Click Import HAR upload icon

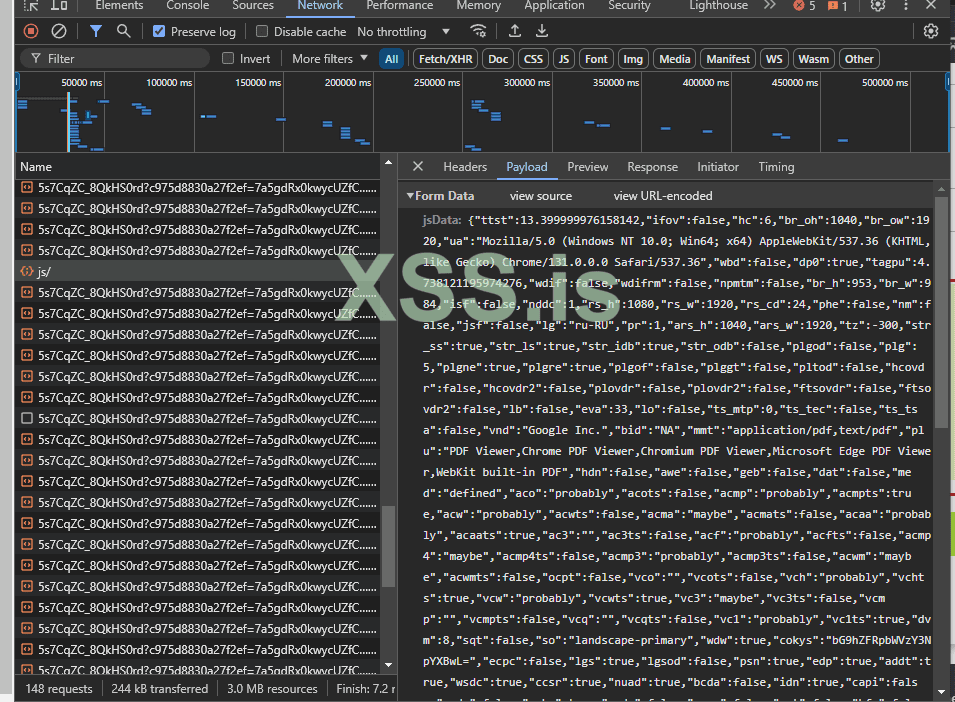[x=515, y=32]
